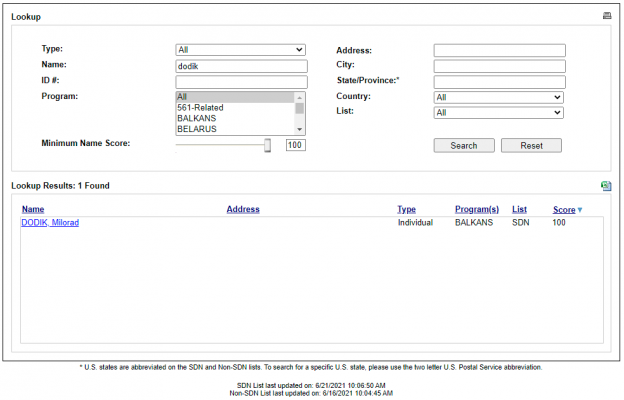Expand the Country dropdown
Viewport: 624px width, 400px height.
pos(499,97)
